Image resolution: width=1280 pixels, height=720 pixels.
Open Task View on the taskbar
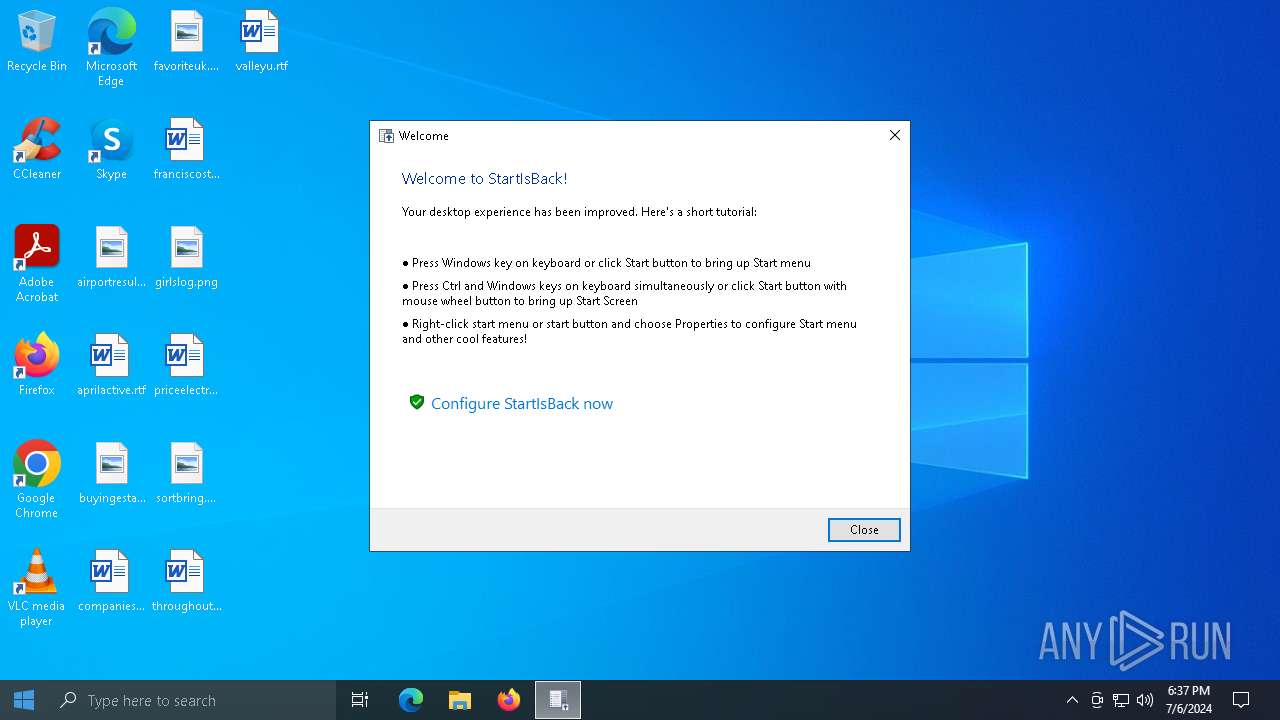pos(360,700)
